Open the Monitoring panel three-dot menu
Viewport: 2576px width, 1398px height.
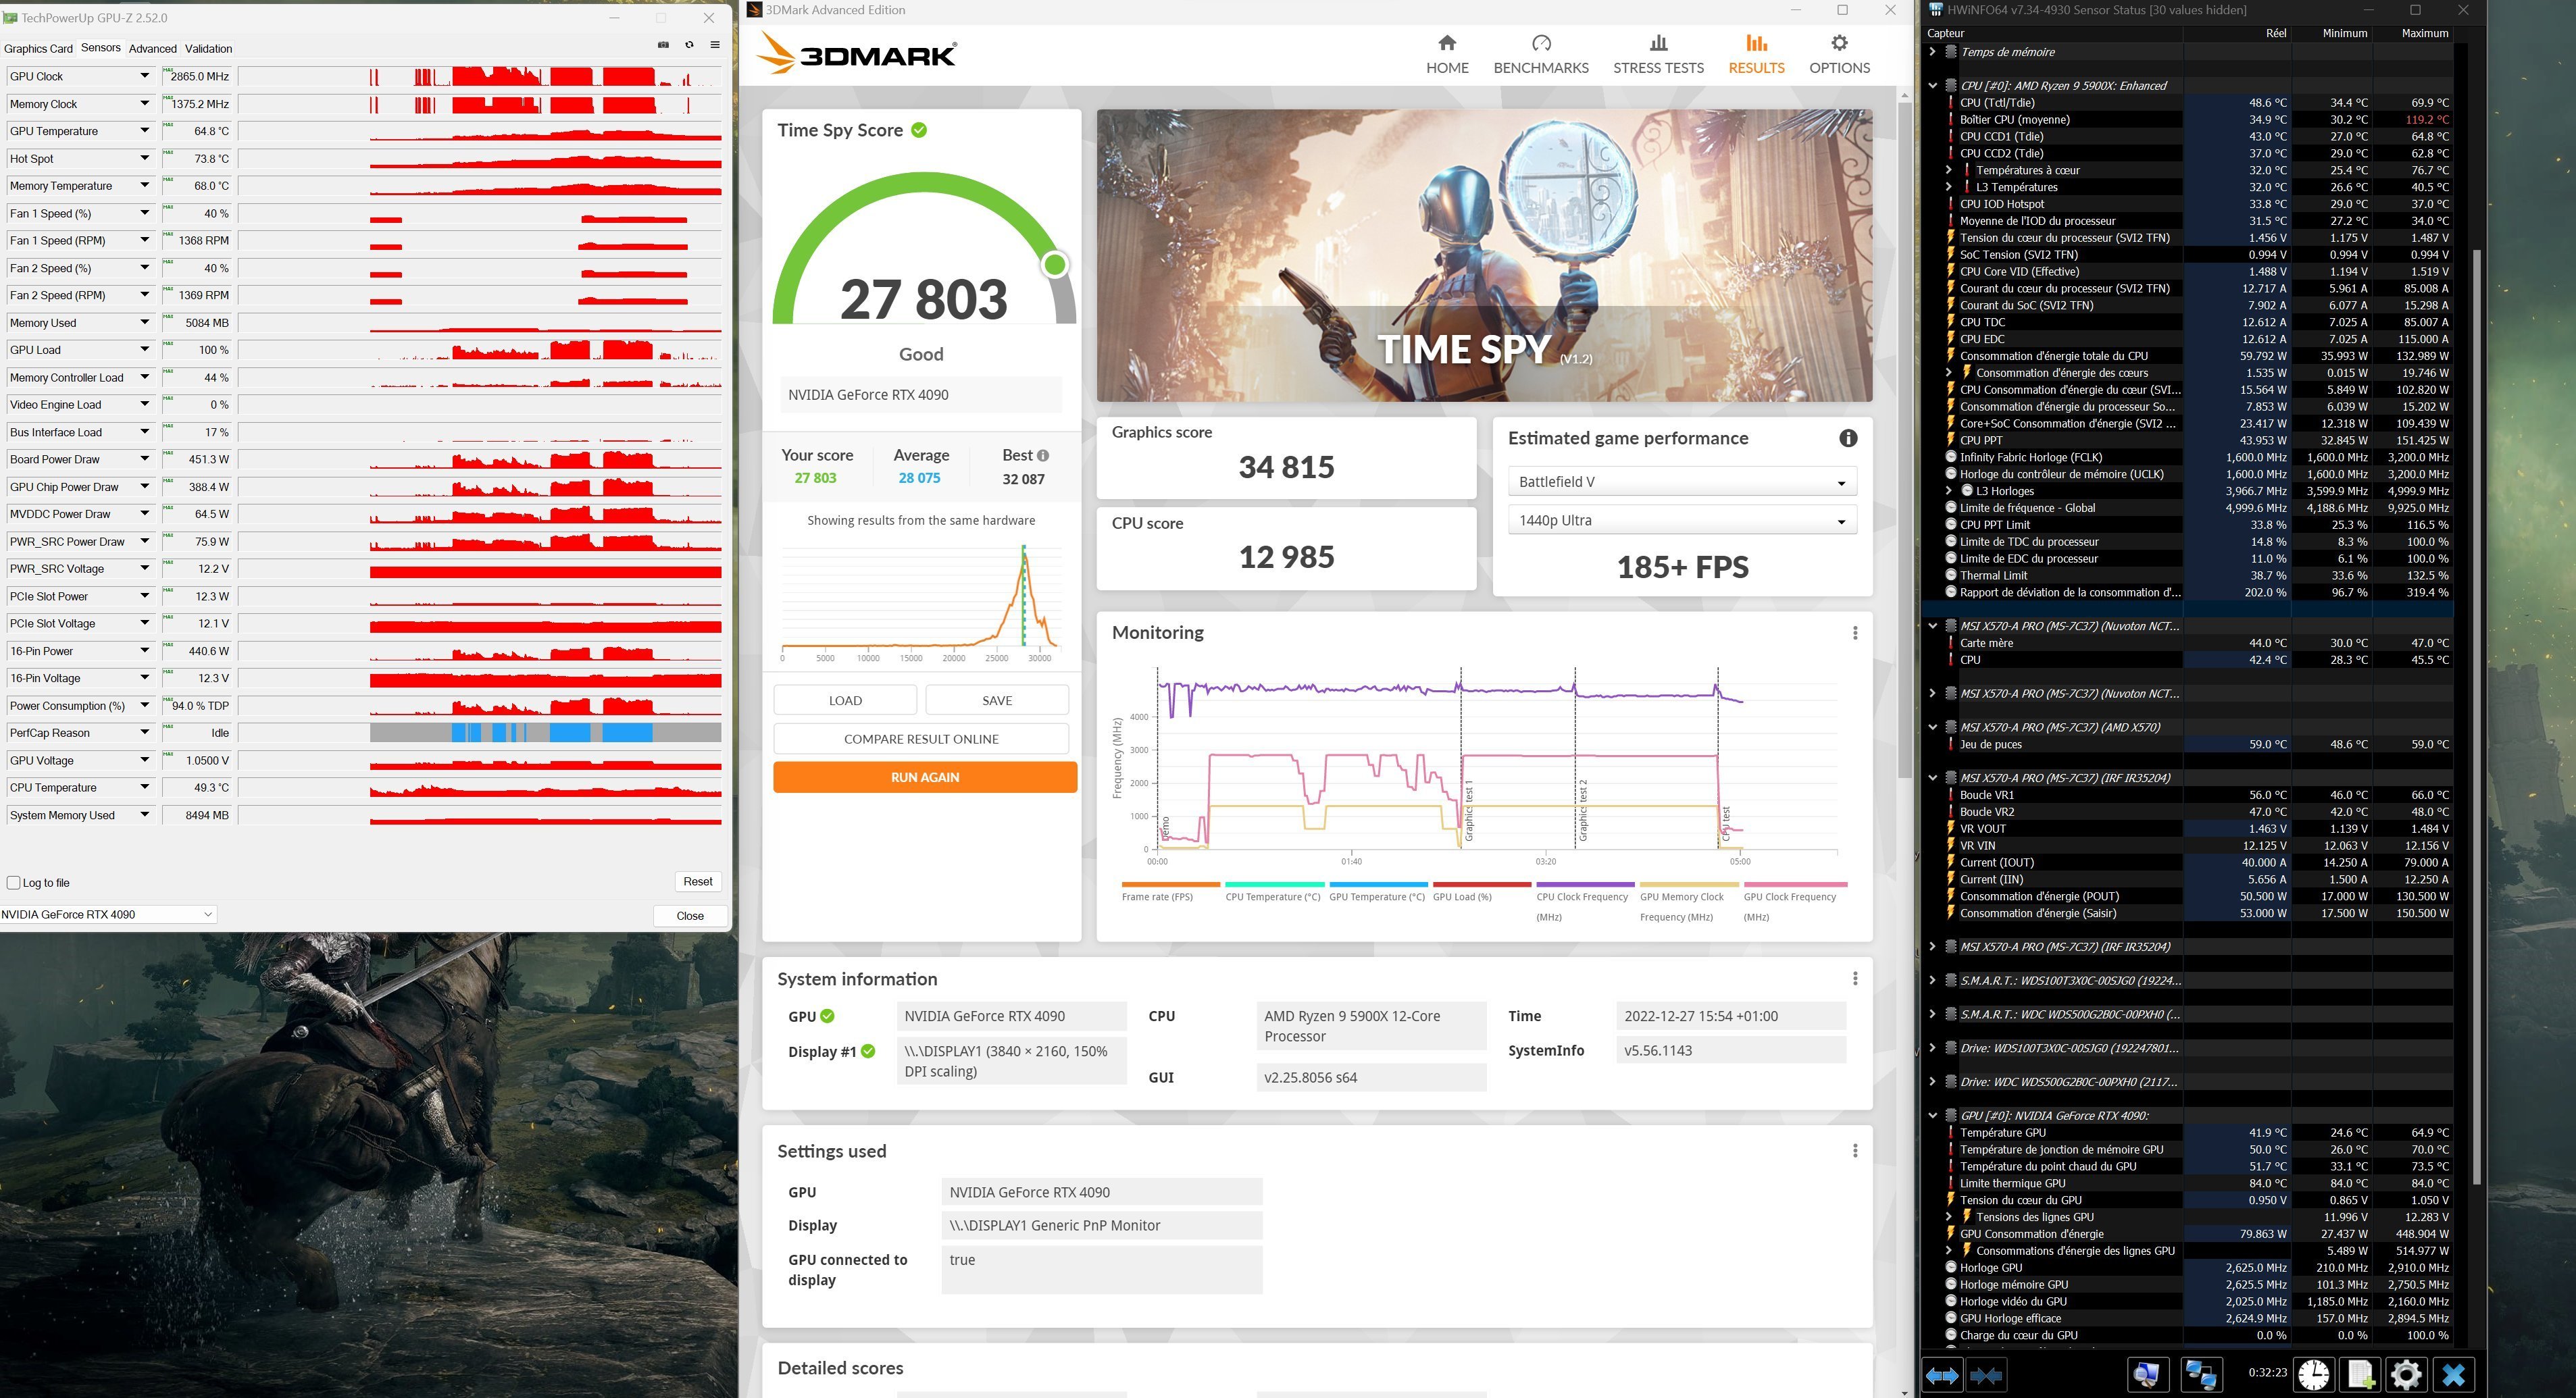[x=1855, y=633]
